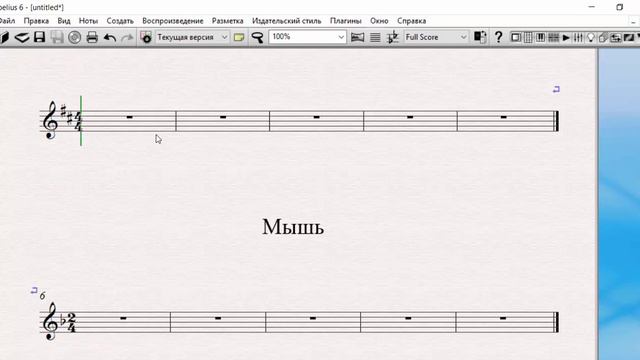
Task: Open the Текущая версия version dropdown
Action: point(224,37)
